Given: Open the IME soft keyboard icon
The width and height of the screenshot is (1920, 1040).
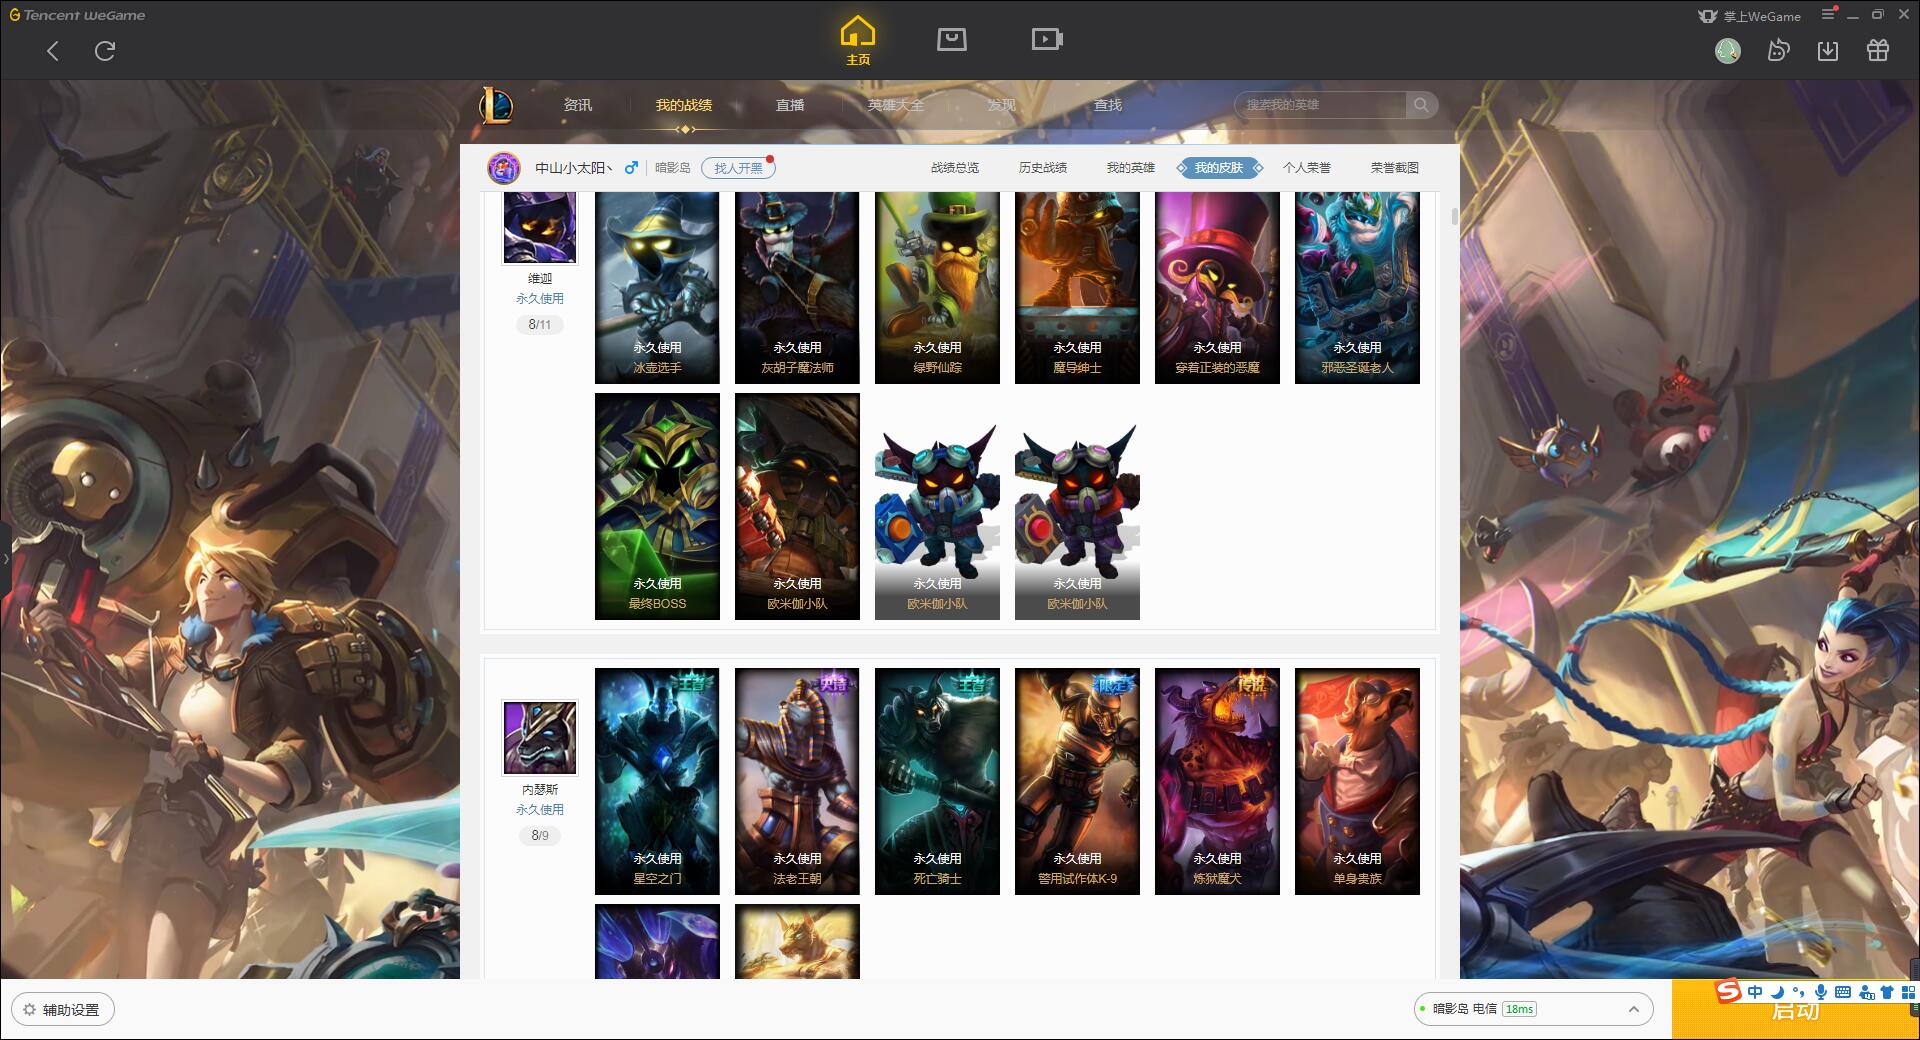Looking at the screenshot, I should pyautogui.click(x=1843, y=992).
